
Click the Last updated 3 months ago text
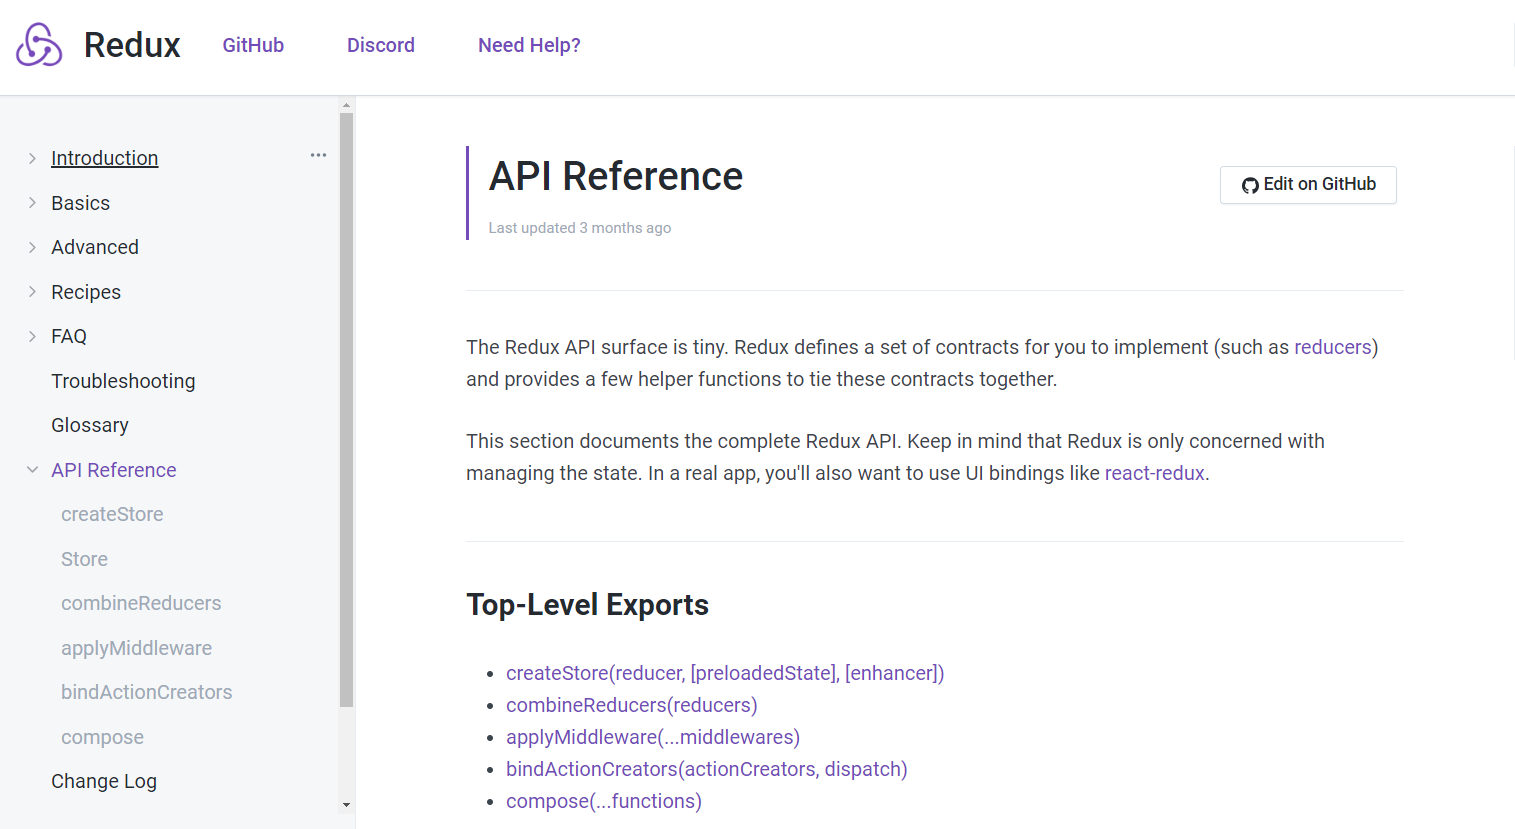580,228
